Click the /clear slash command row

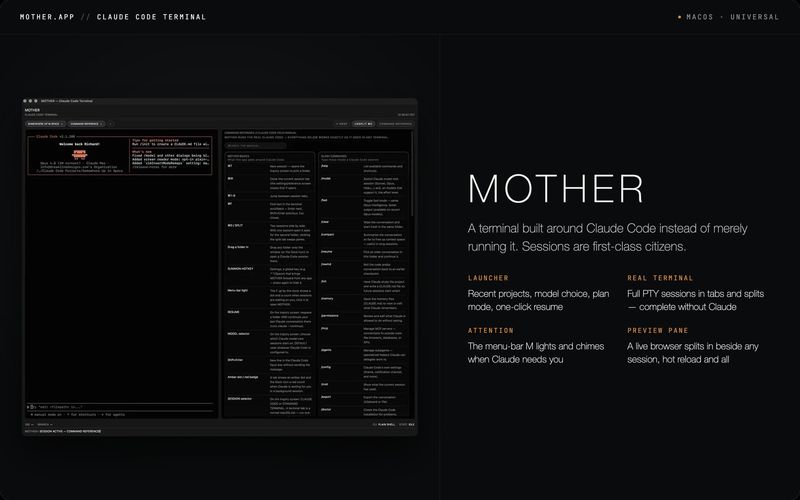(363, 224)
